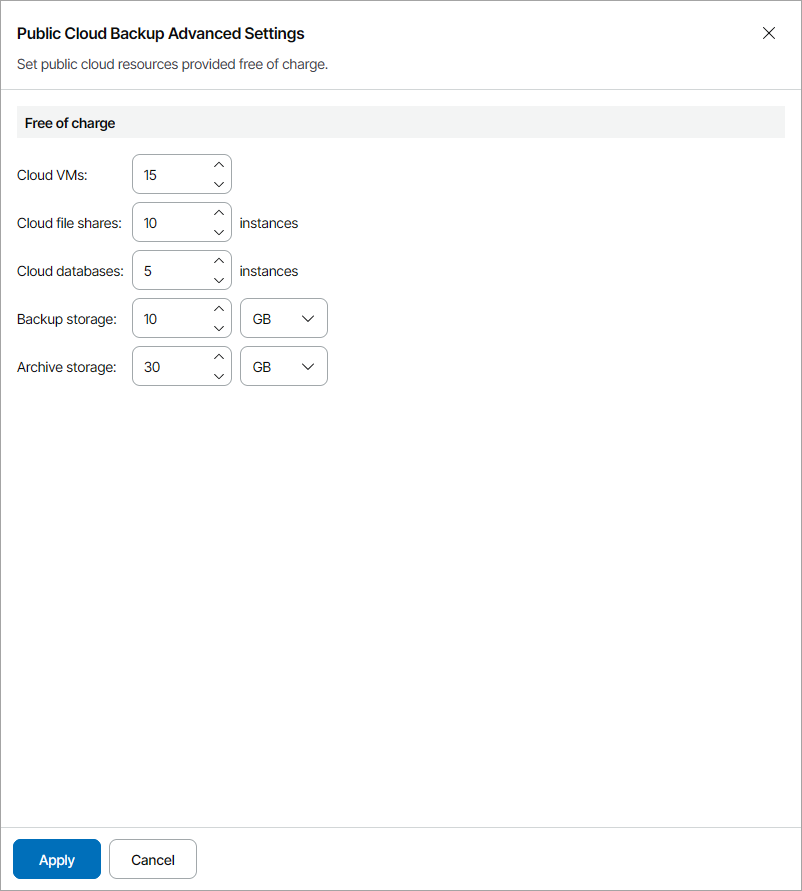Decrease the Cloud VMs value
Screen dimensions: 802x891
(x=219, y=184)
